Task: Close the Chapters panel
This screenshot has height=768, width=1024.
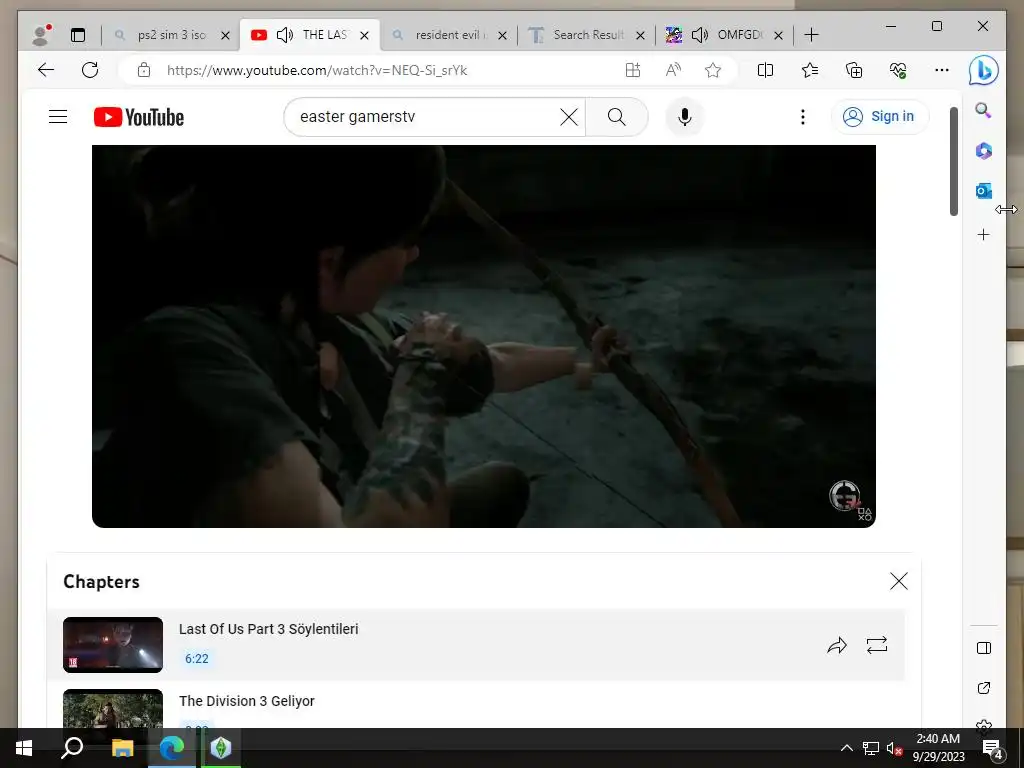Action: click(x=899, y=581)
